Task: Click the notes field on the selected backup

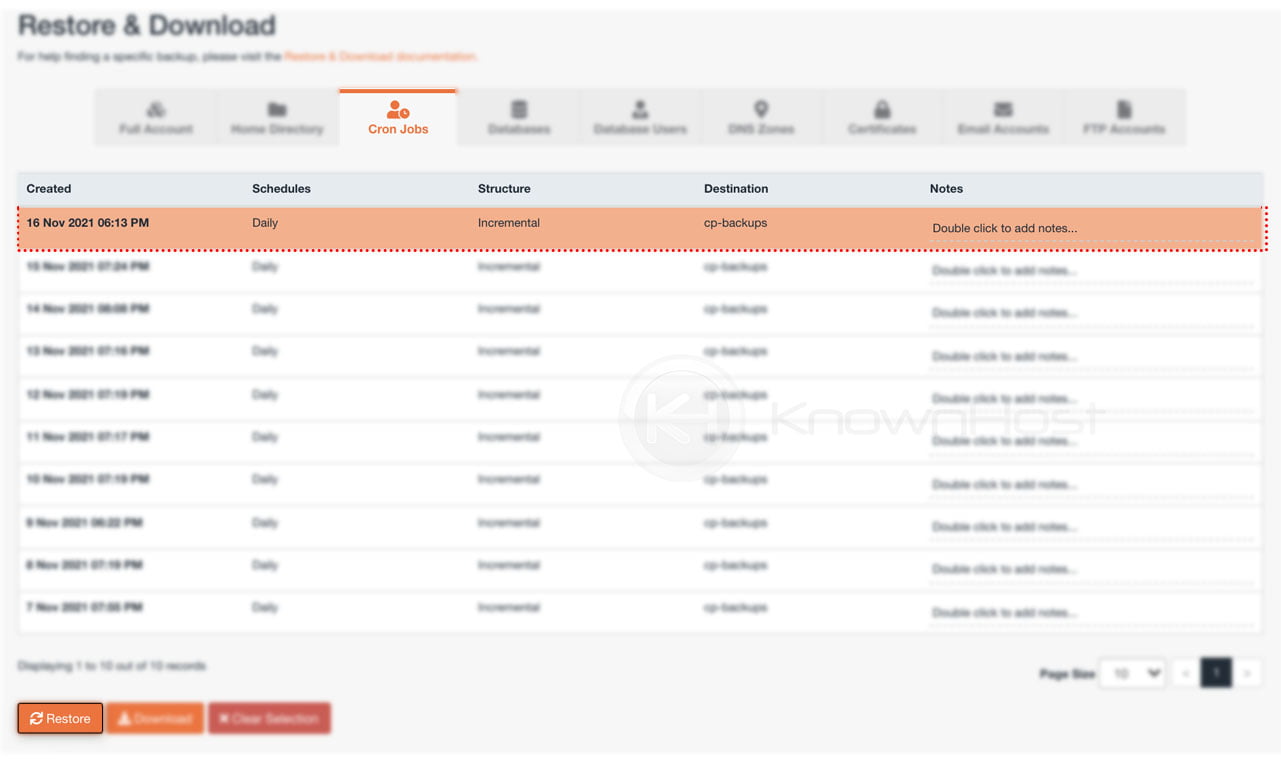Action: tap(1004, 228)
